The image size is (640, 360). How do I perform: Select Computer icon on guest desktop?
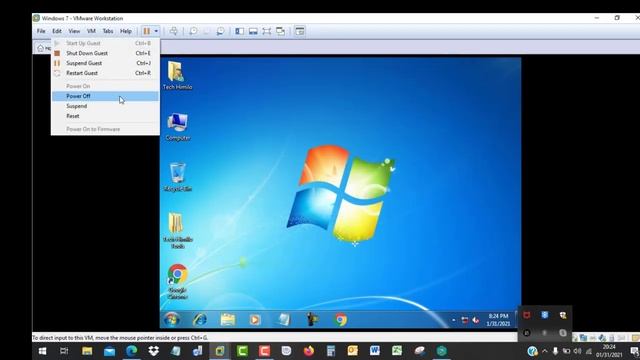click(178, 127)
